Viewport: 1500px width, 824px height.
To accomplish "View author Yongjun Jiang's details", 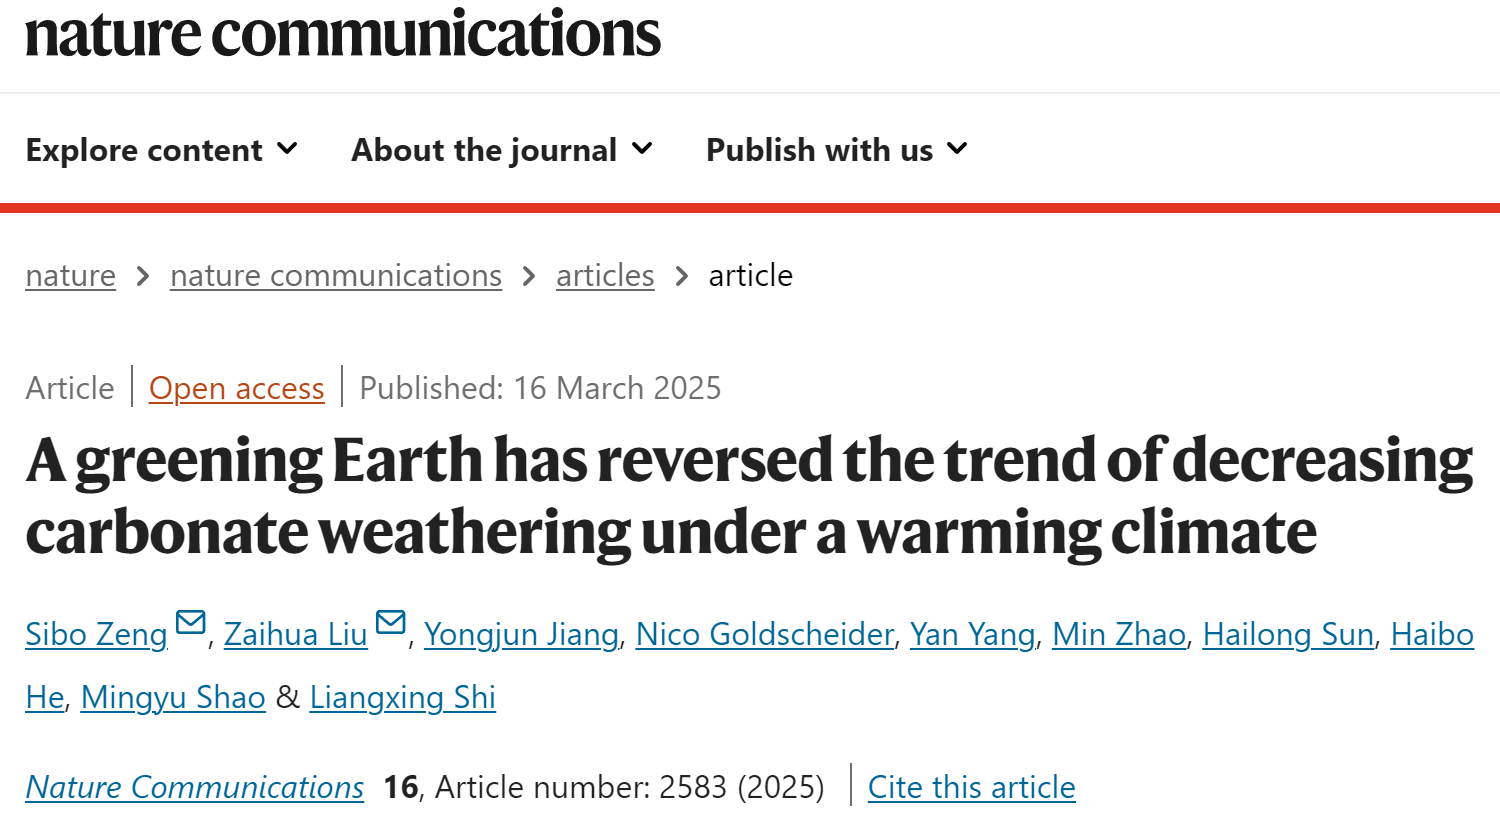I will 521,634.
